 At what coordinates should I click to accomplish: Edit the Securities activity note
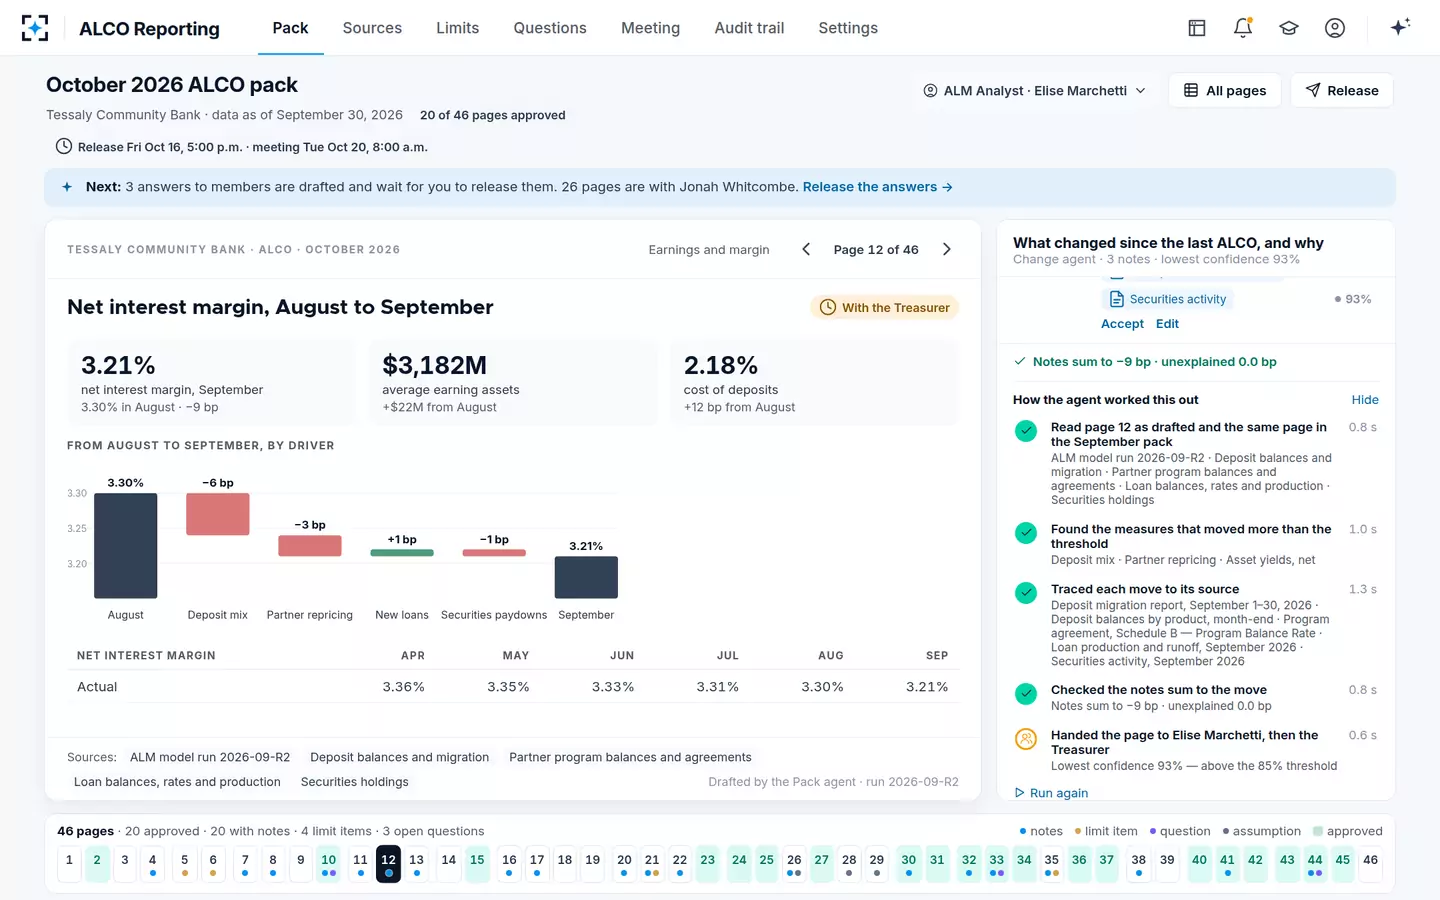tap(1167, 324)
